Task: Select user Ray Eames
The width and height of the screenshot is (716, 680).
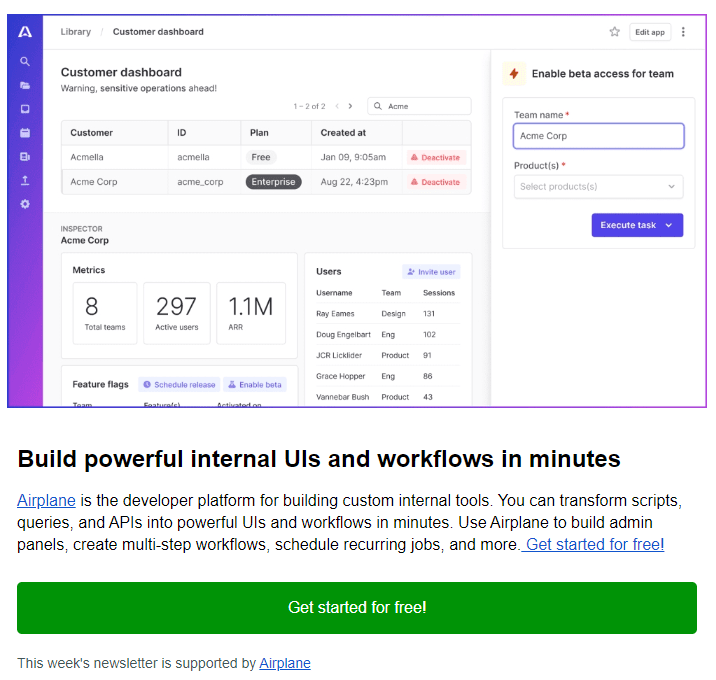Action: (x=335, y=314)
